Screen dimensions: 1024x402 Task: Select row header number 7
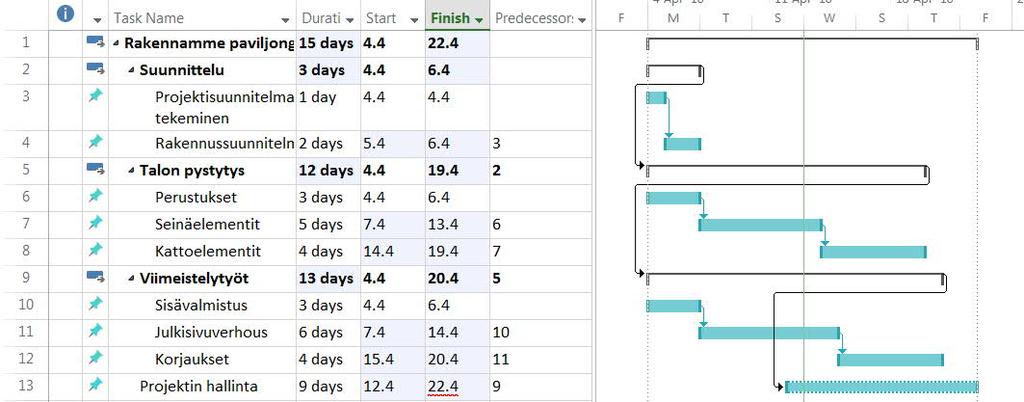[x=25, y=224]
